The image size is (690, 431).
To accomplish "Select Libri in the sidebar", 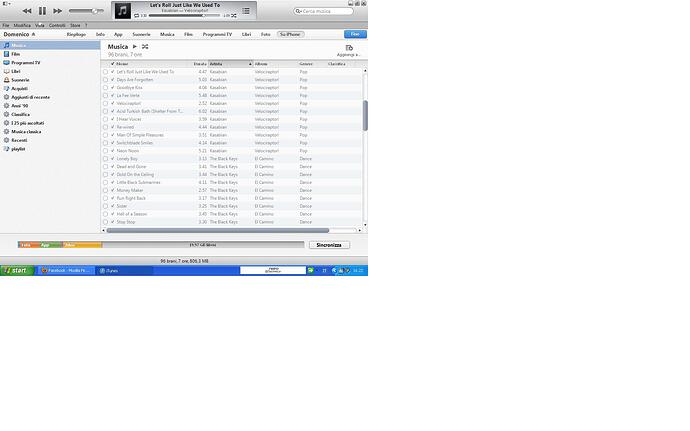I will pos(50,71).
